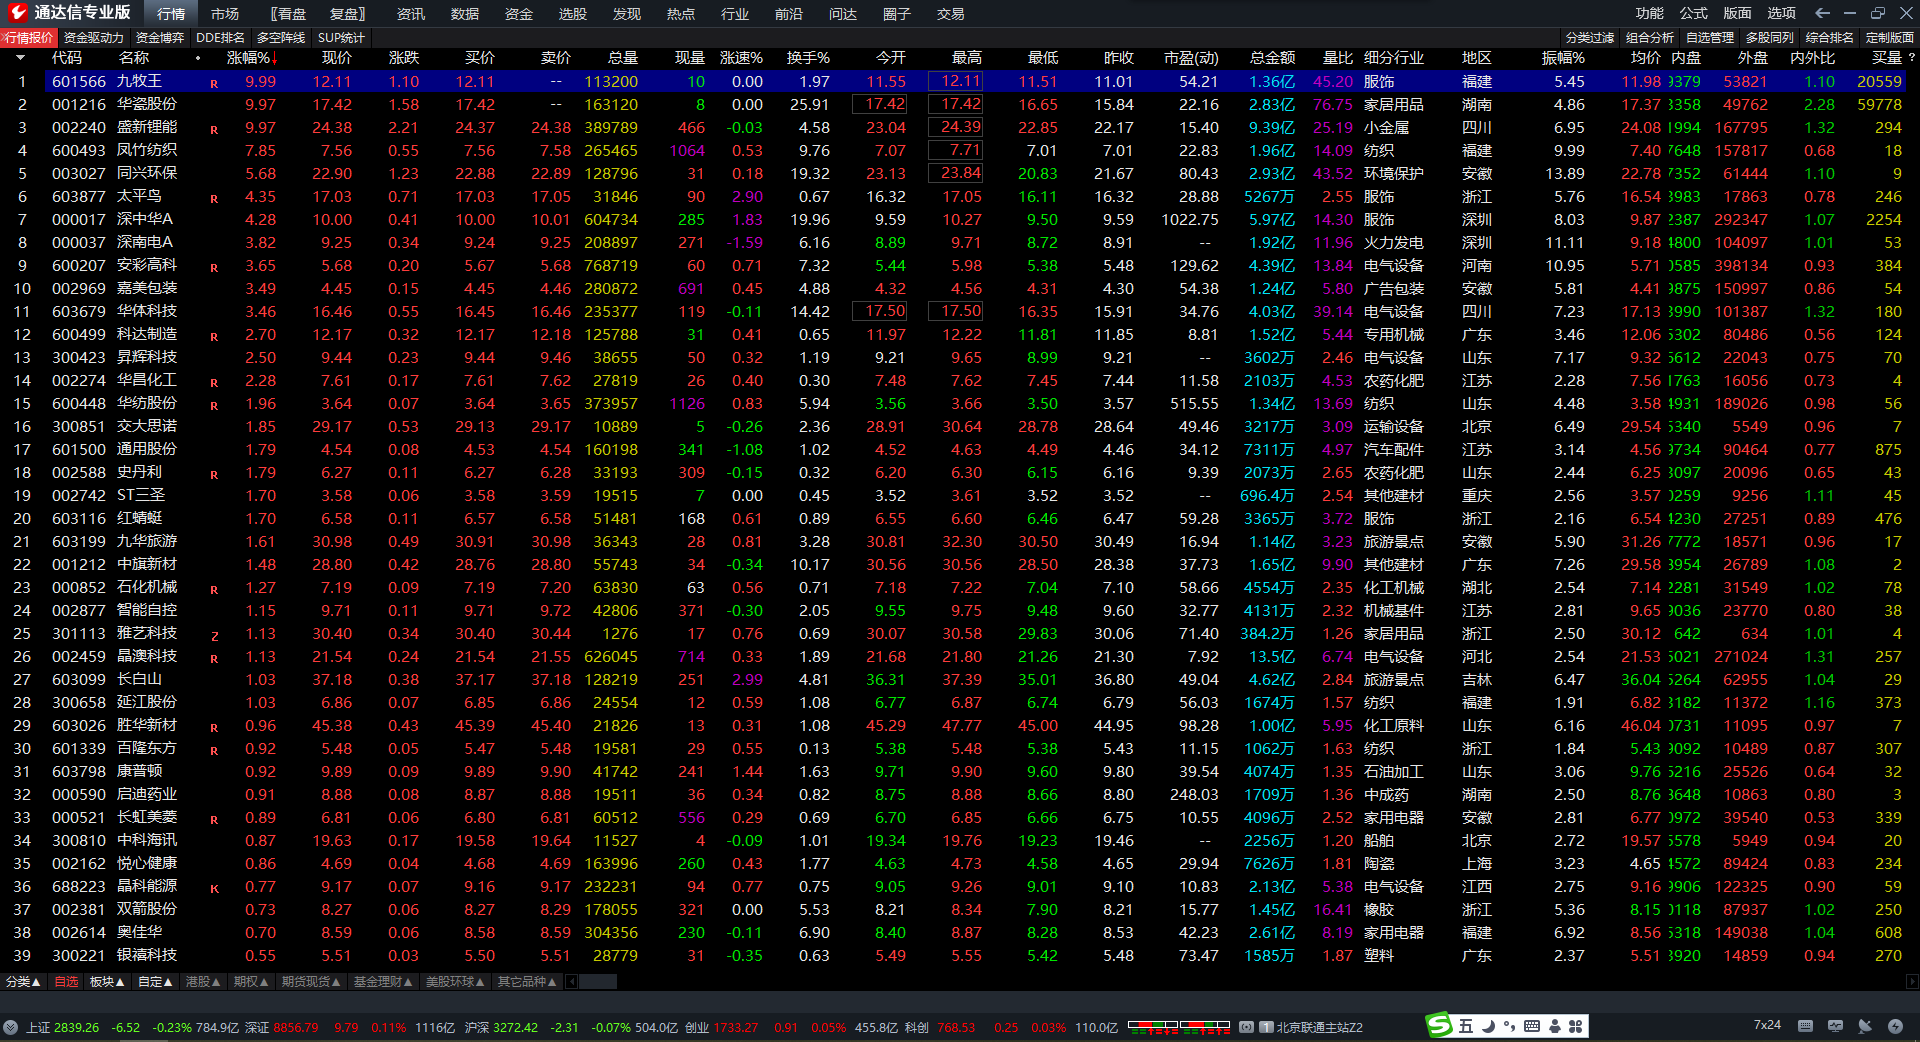Image resolution: width=1920 pixels, height=1042 pixels.
Task: Open the 交易 menu
Action: [951, 14]
